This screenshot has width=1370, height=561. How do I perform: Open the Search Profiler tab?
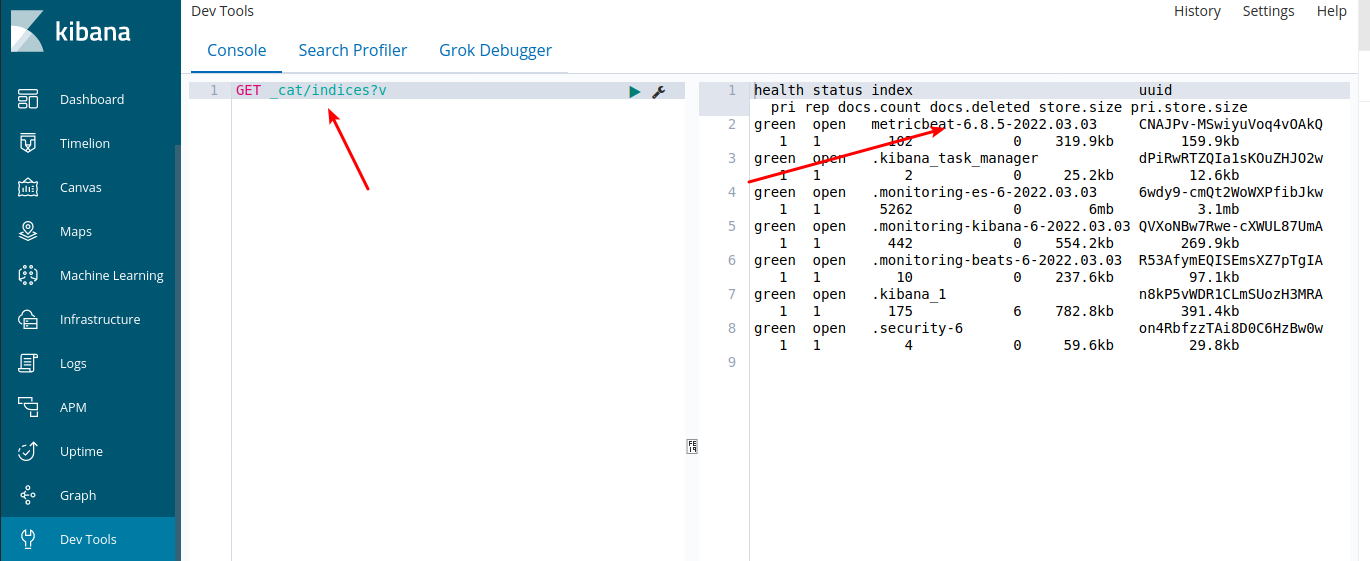pyautogui.click(x=353, y=50)
